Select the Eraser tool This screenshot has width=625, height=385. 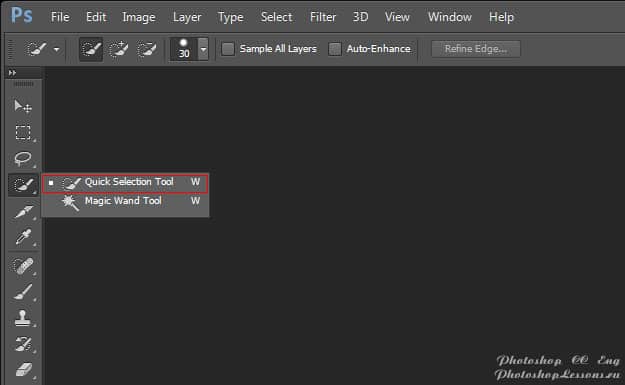point(23,369)
